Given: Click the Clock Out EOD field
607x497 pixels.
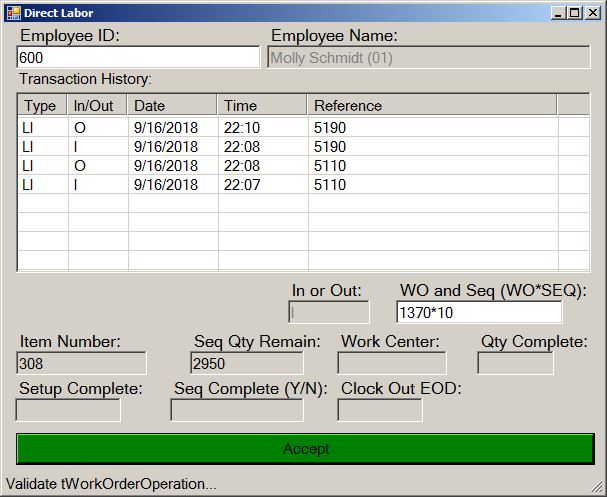Looking at the screenshot, I should pyautogui.click(x=379, y=410).
